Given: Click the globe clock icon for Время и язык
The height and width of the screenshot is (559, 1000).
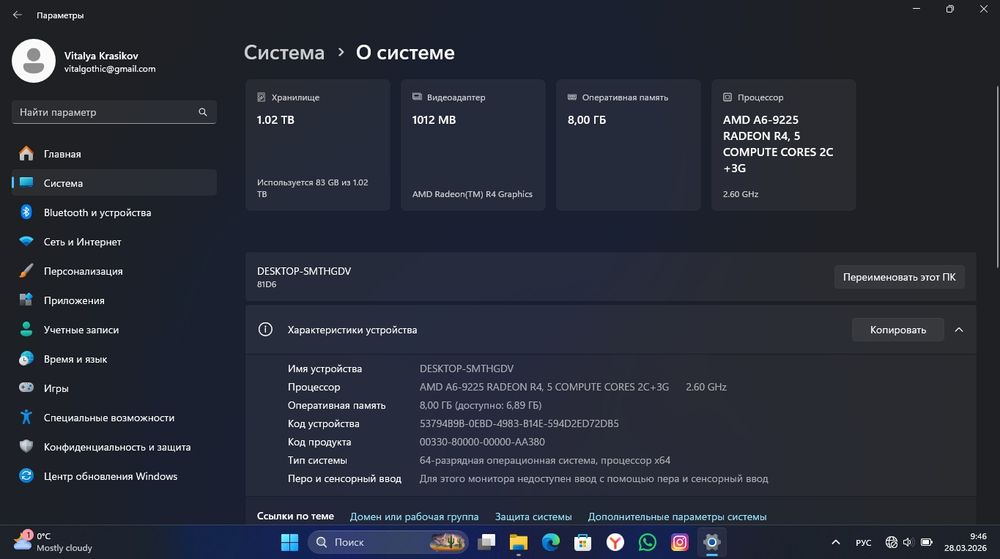Looking at the screenshot, I should point(26,359).
